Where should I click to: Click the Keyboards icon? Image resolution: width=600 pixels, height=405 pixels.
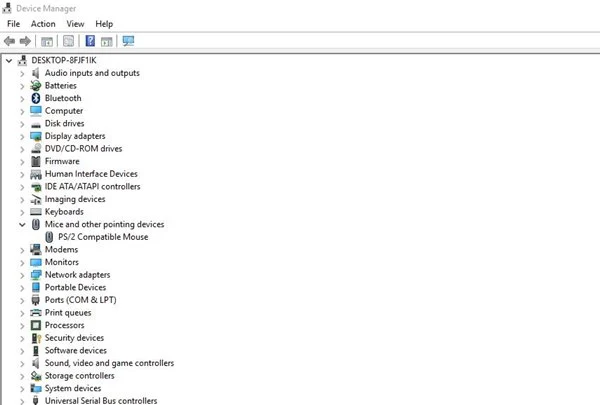point(36,212)
